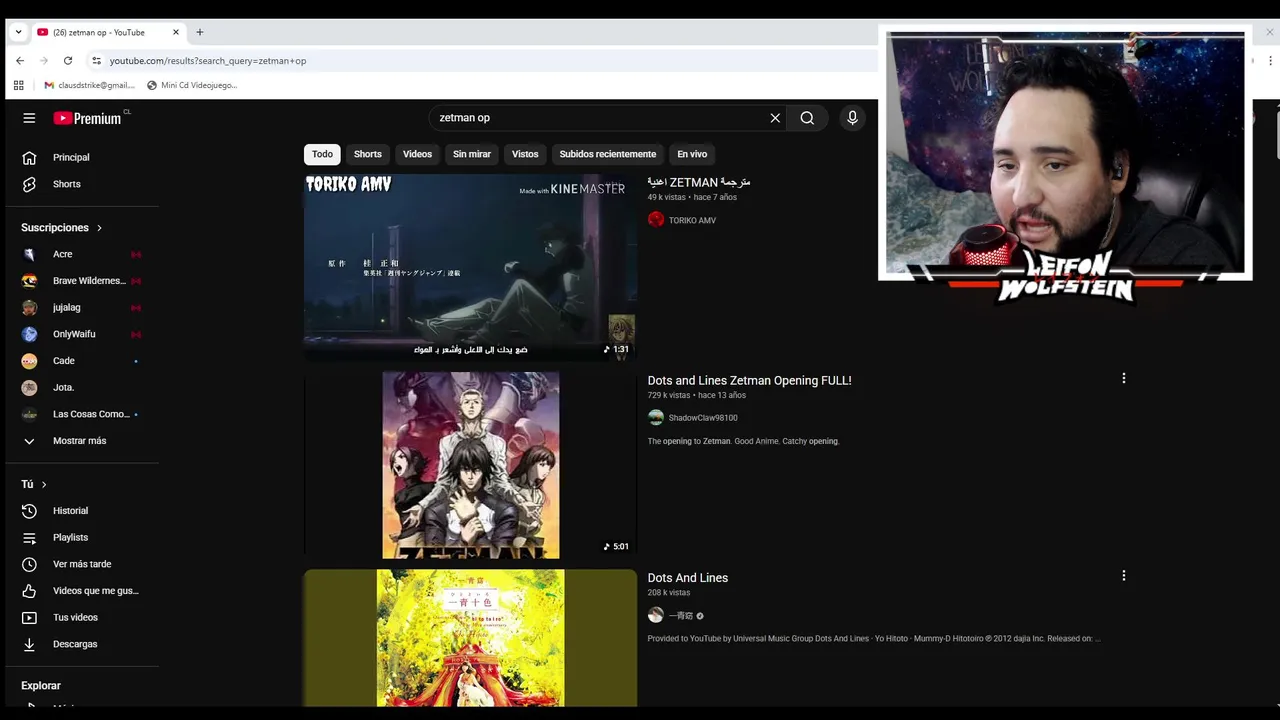Open the YouTube hamburger guide menu
The width and height of the screenshot is (1280, 720).
tap(29, 118)
